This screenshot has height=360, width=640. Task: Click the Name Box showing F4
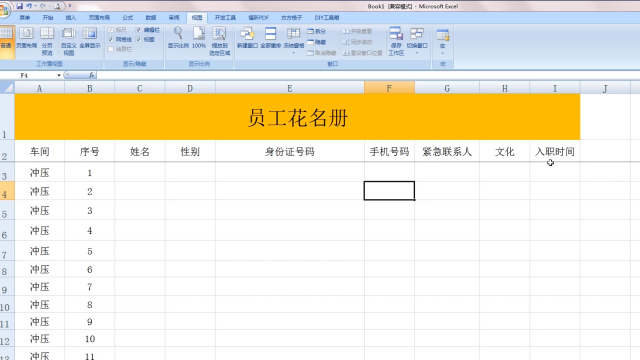tap(28, 76)
